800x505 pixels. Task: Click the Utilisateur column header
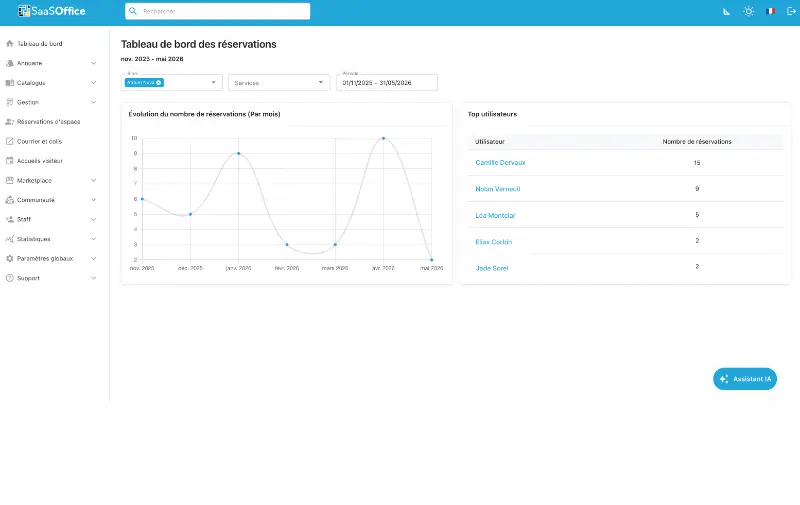pyautogui.click(x=490, y=141)
